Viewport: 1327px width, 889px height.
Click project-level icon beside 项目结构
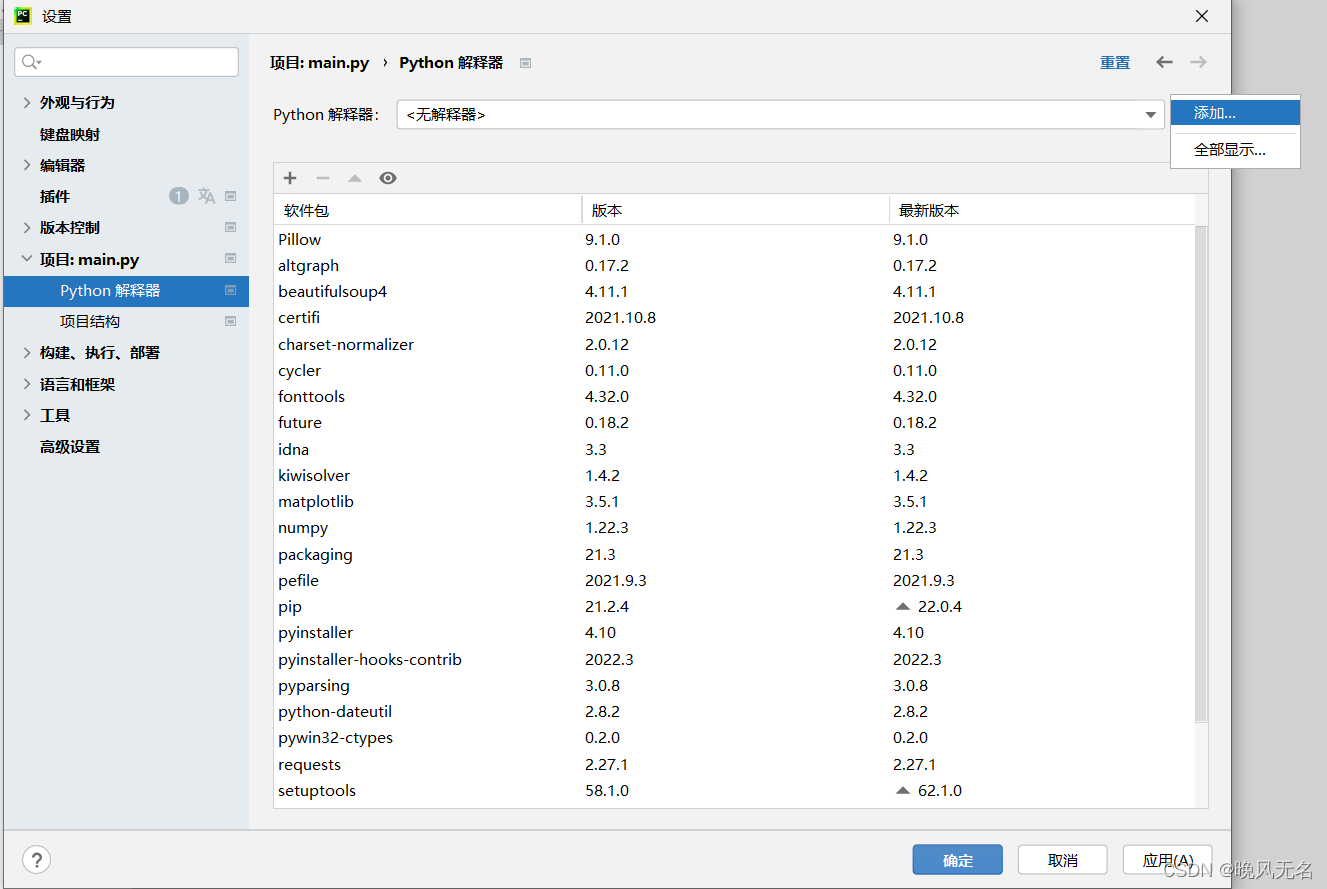tap(230, 321)
